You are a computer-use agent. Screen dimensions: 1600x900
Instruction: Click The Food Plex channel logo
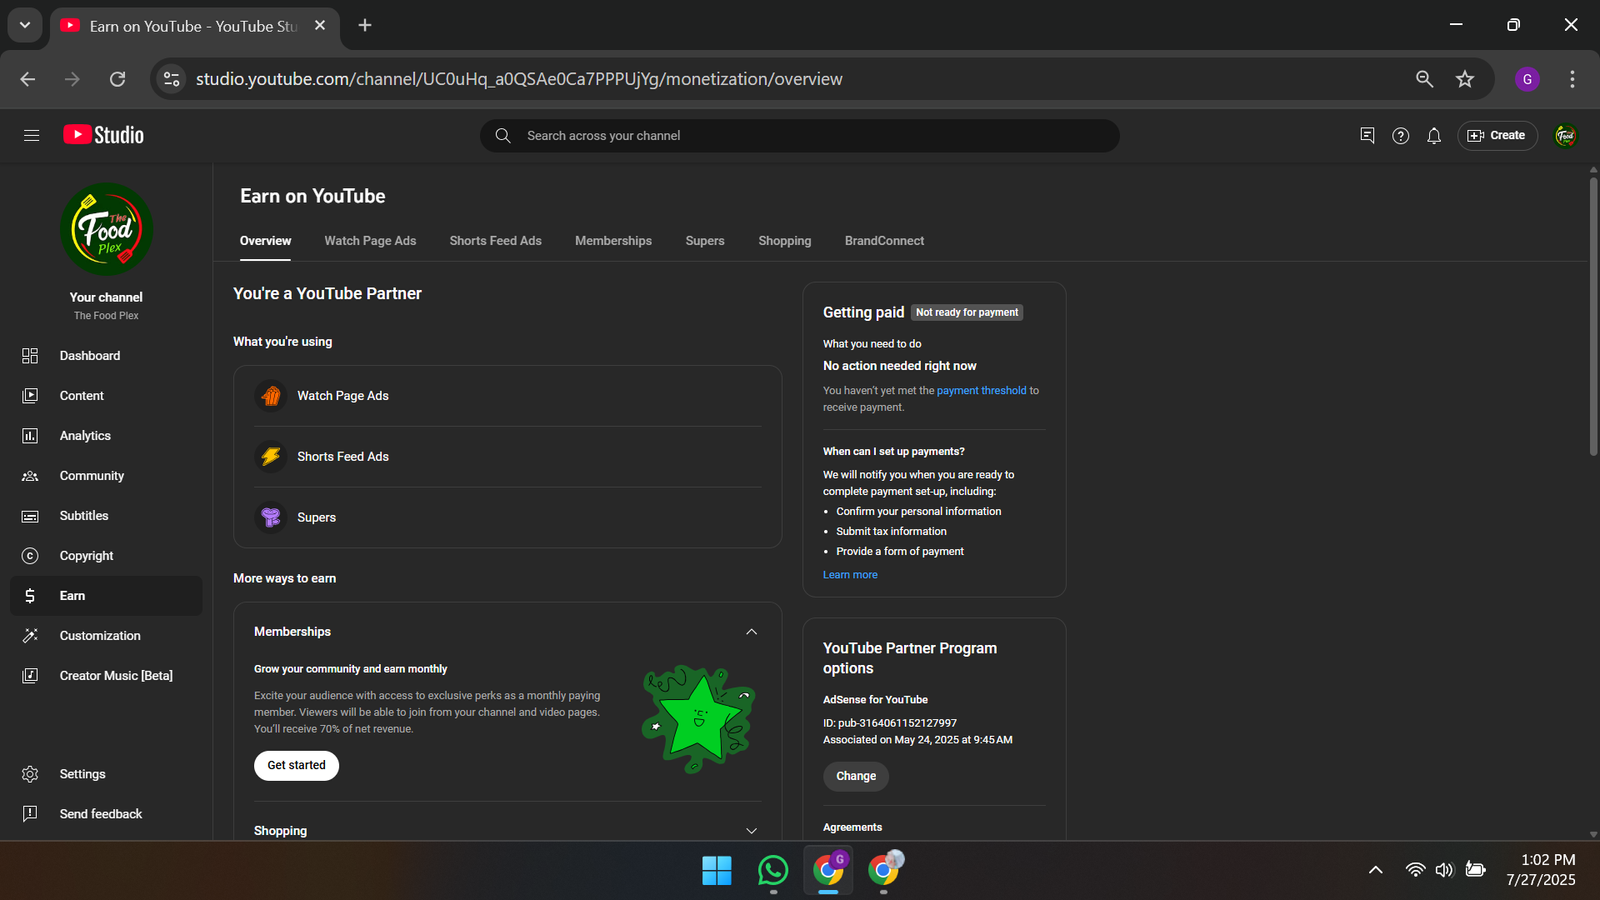(x=106, y=229)
